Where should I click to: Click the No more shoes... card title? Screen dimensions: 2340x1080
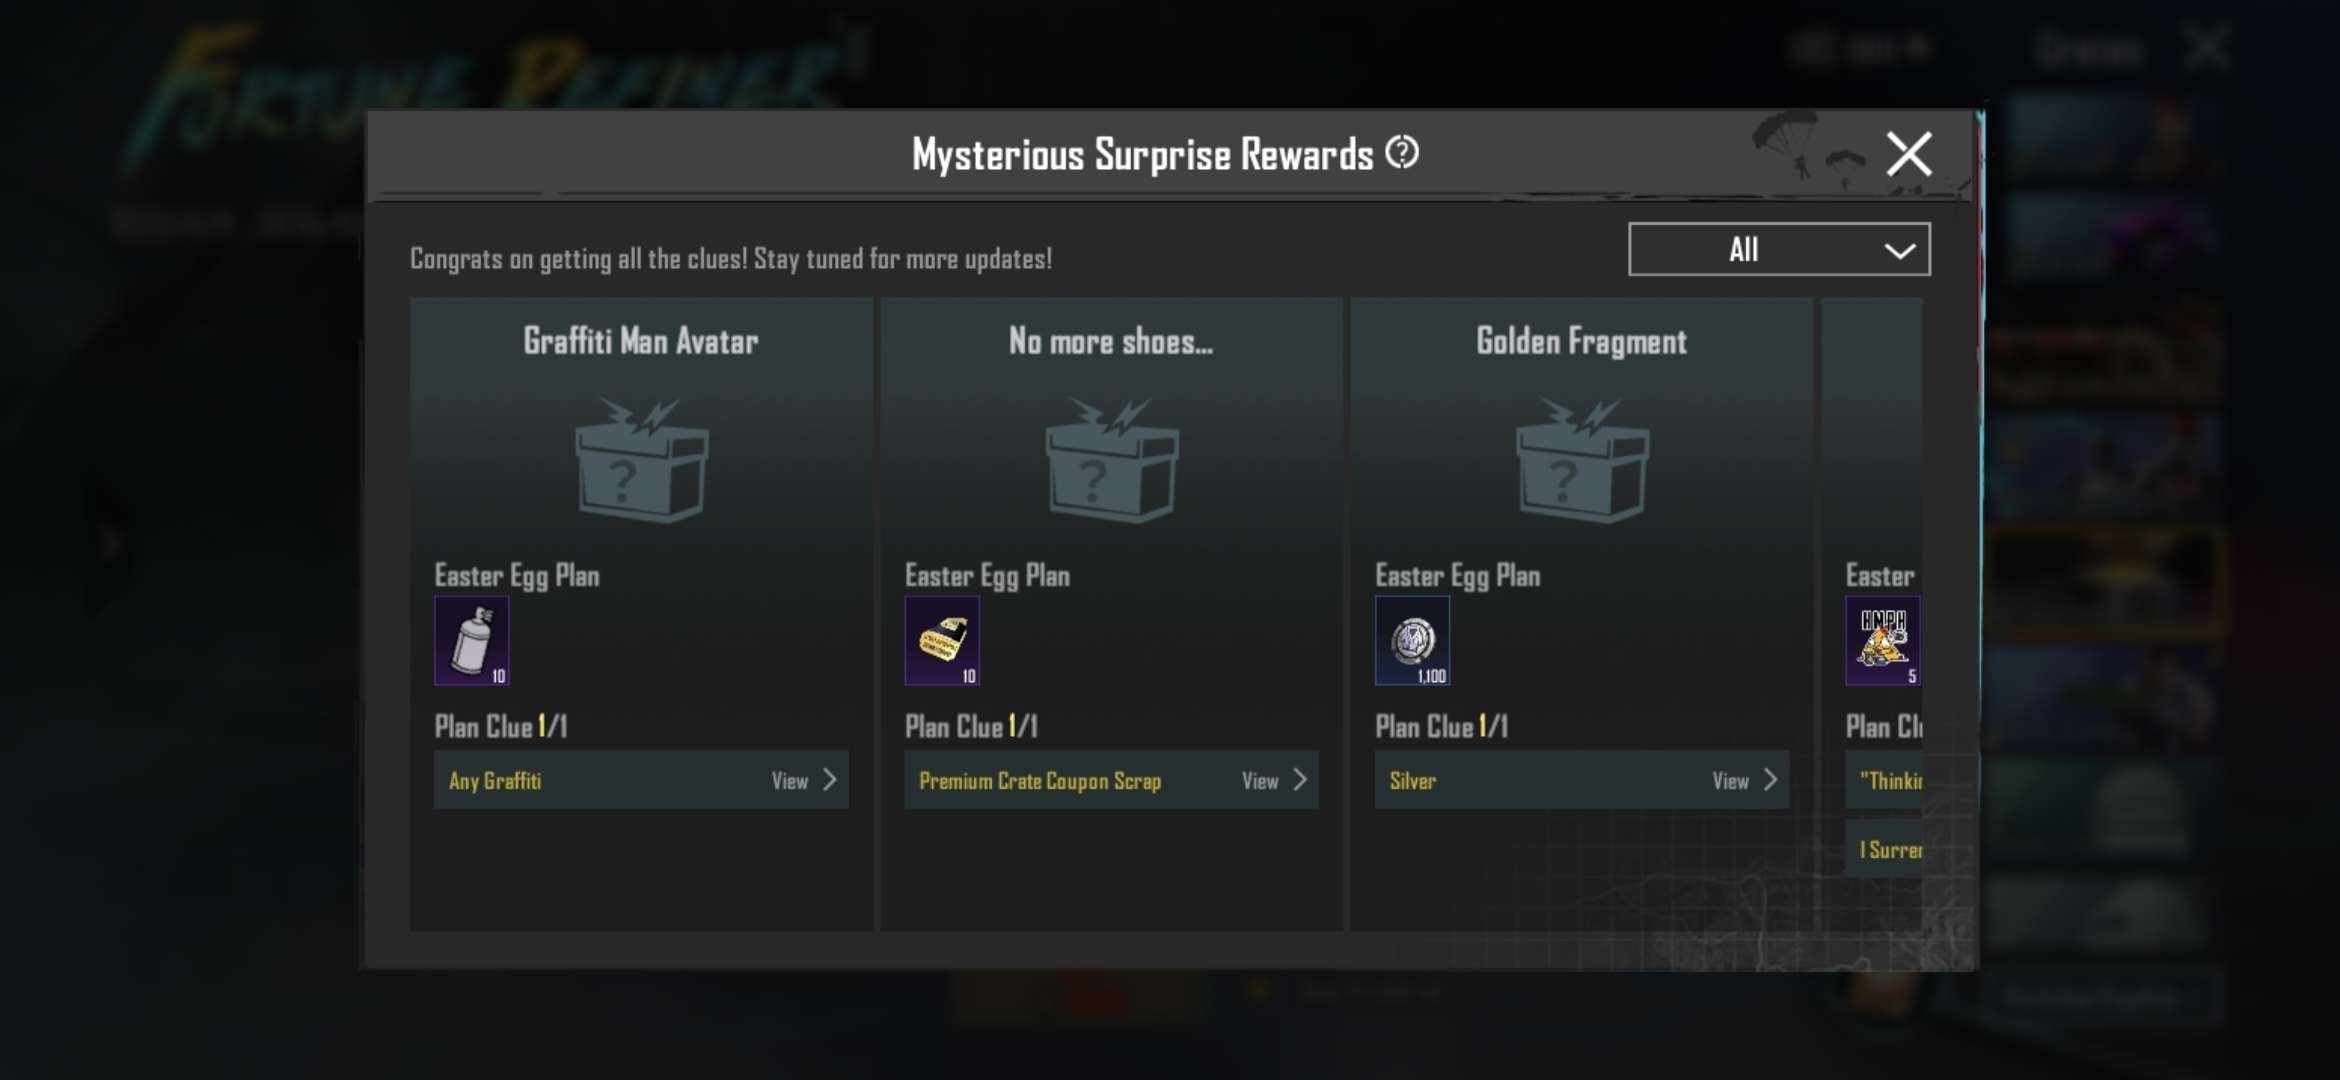point(1111,341)
